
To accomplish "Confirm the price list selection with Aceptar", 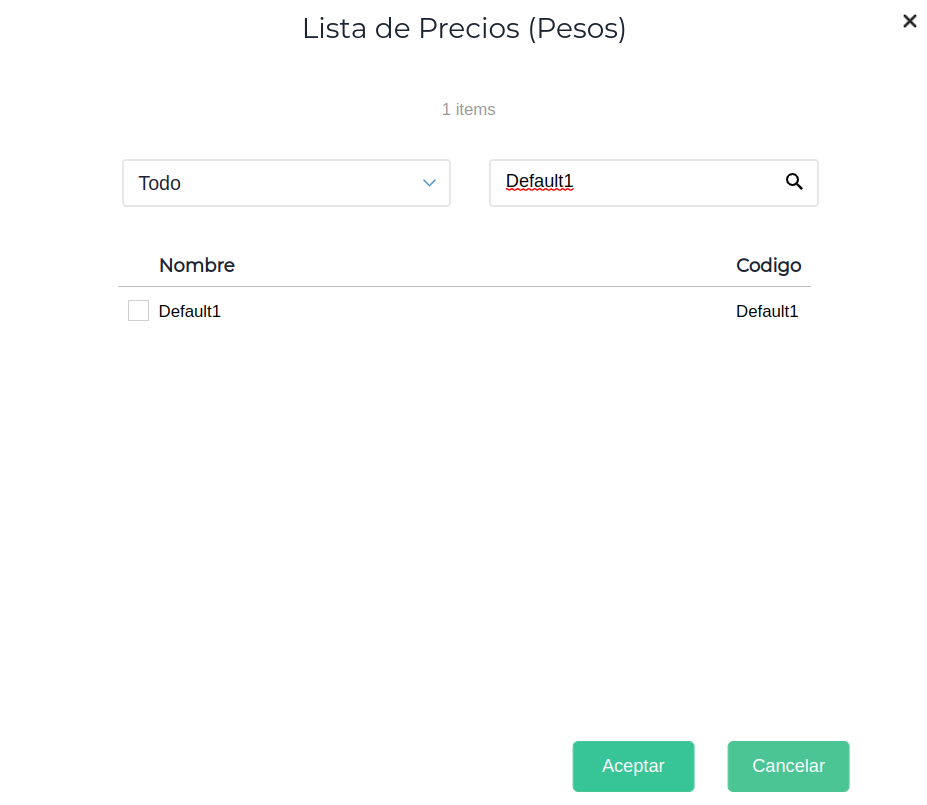I will point(633,766).
